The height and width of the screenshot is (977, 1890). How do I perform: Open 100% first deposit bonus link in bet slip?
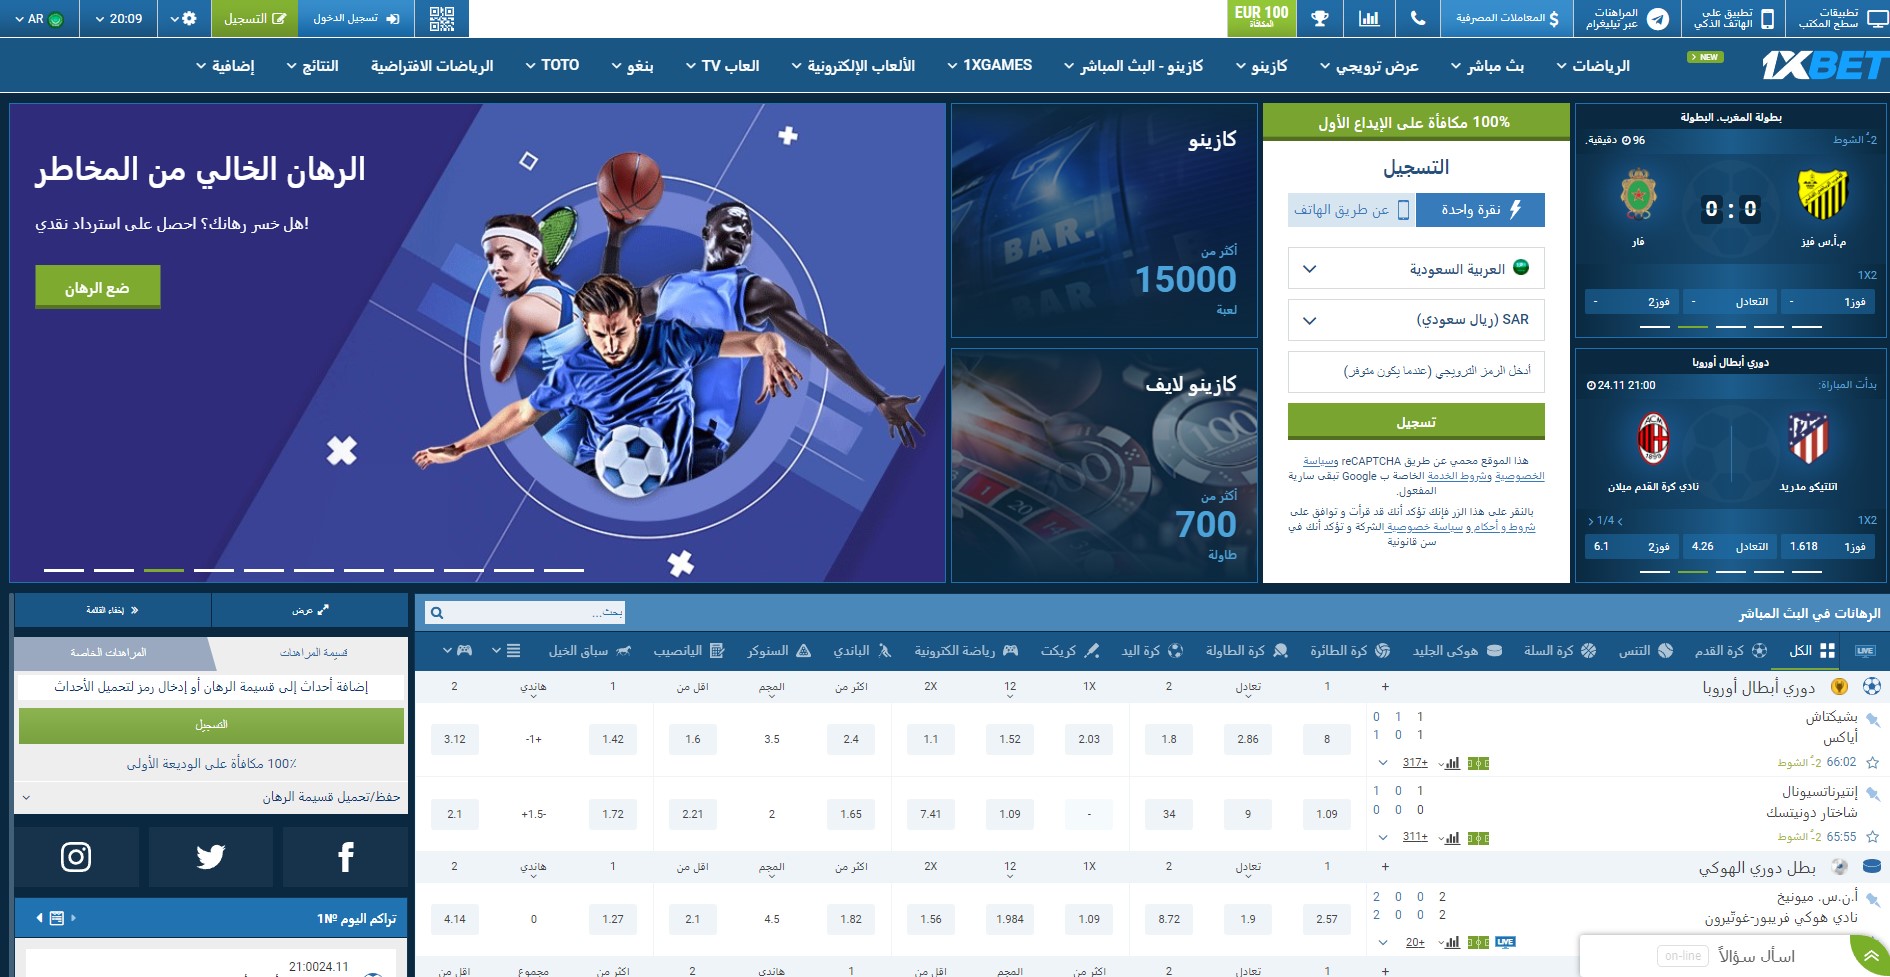(x=211, y=764)
